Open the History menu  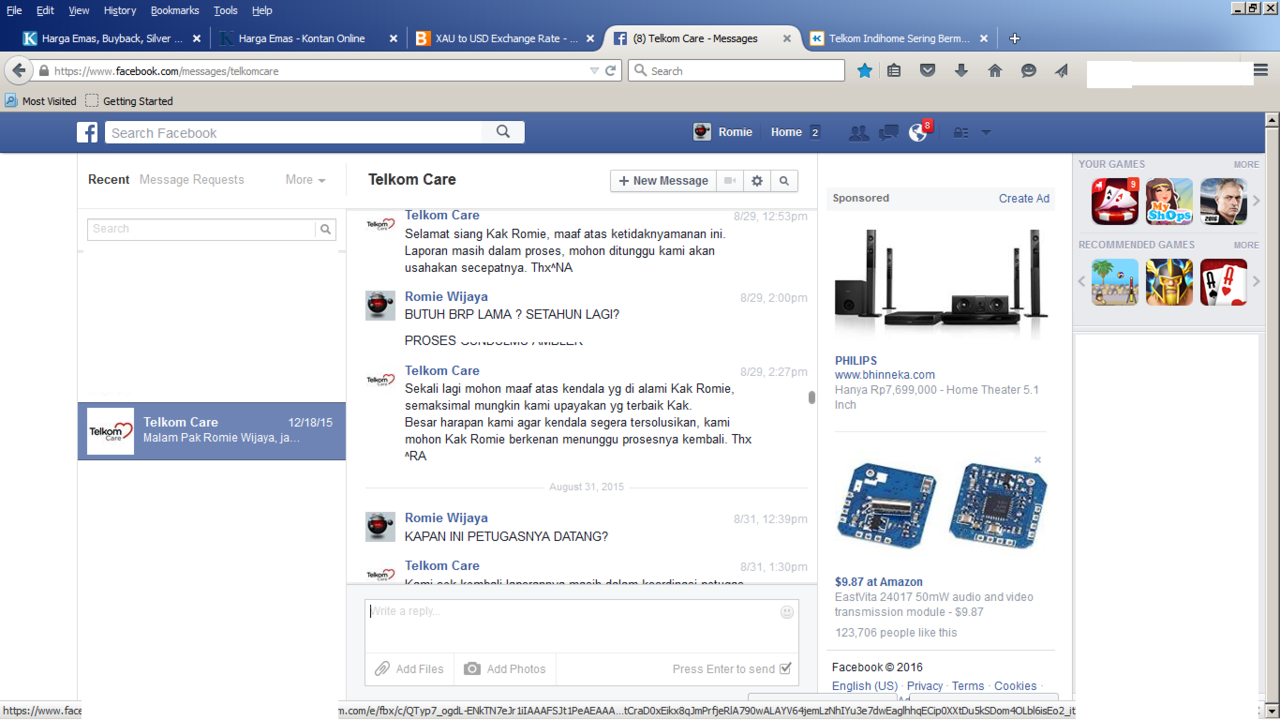point(119,10)
